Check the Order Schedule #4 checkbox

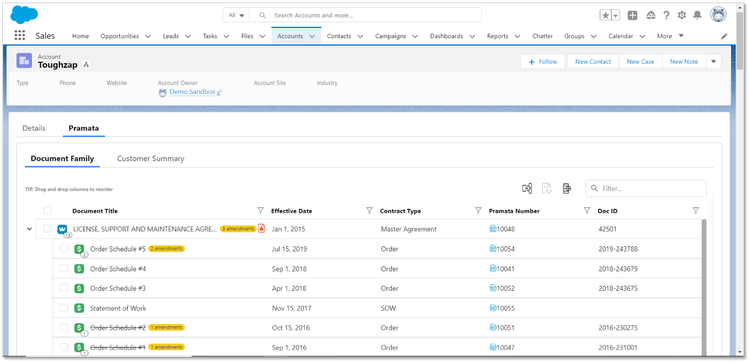pyautogui.click(x=64, y=268)
